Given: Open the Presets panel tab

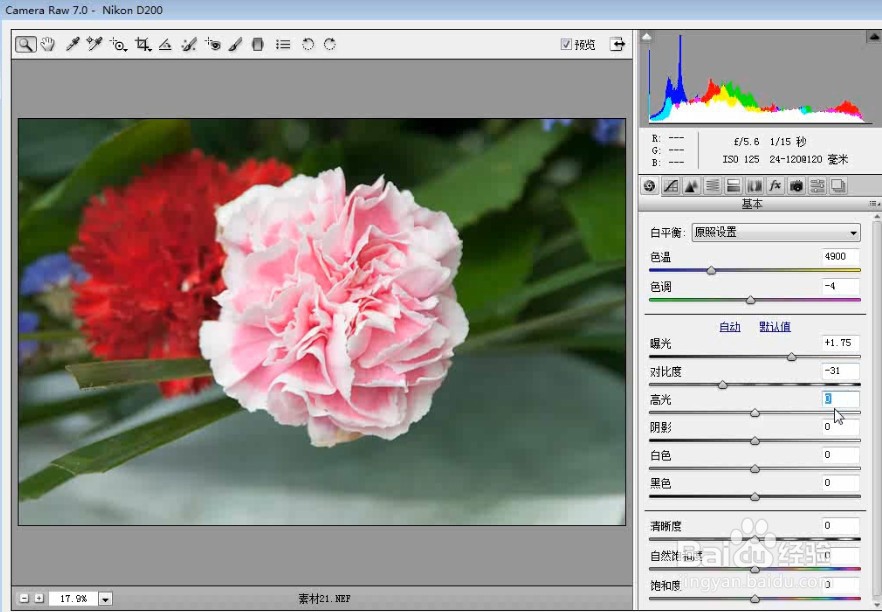Looking at the screenshot, I should [x=817, y=186].
